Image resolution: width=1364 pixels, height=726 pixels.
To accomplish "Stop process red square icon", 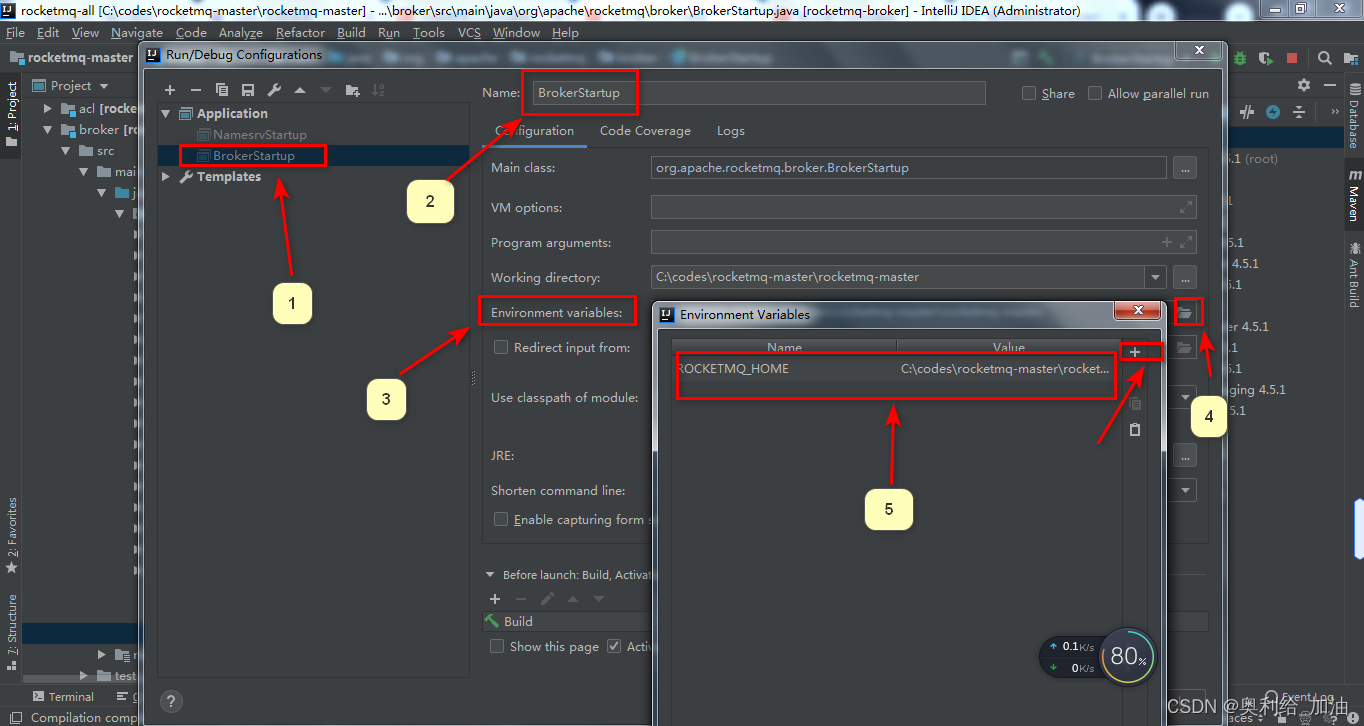I will pyautogui.click(x=1292, y=58).
